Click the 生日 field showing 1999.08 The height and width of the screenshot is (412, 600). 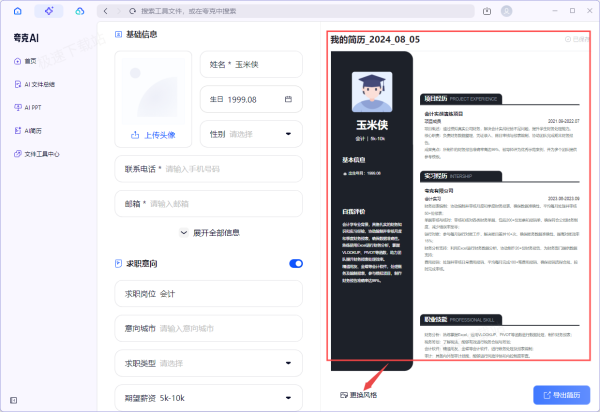(251, 99)
